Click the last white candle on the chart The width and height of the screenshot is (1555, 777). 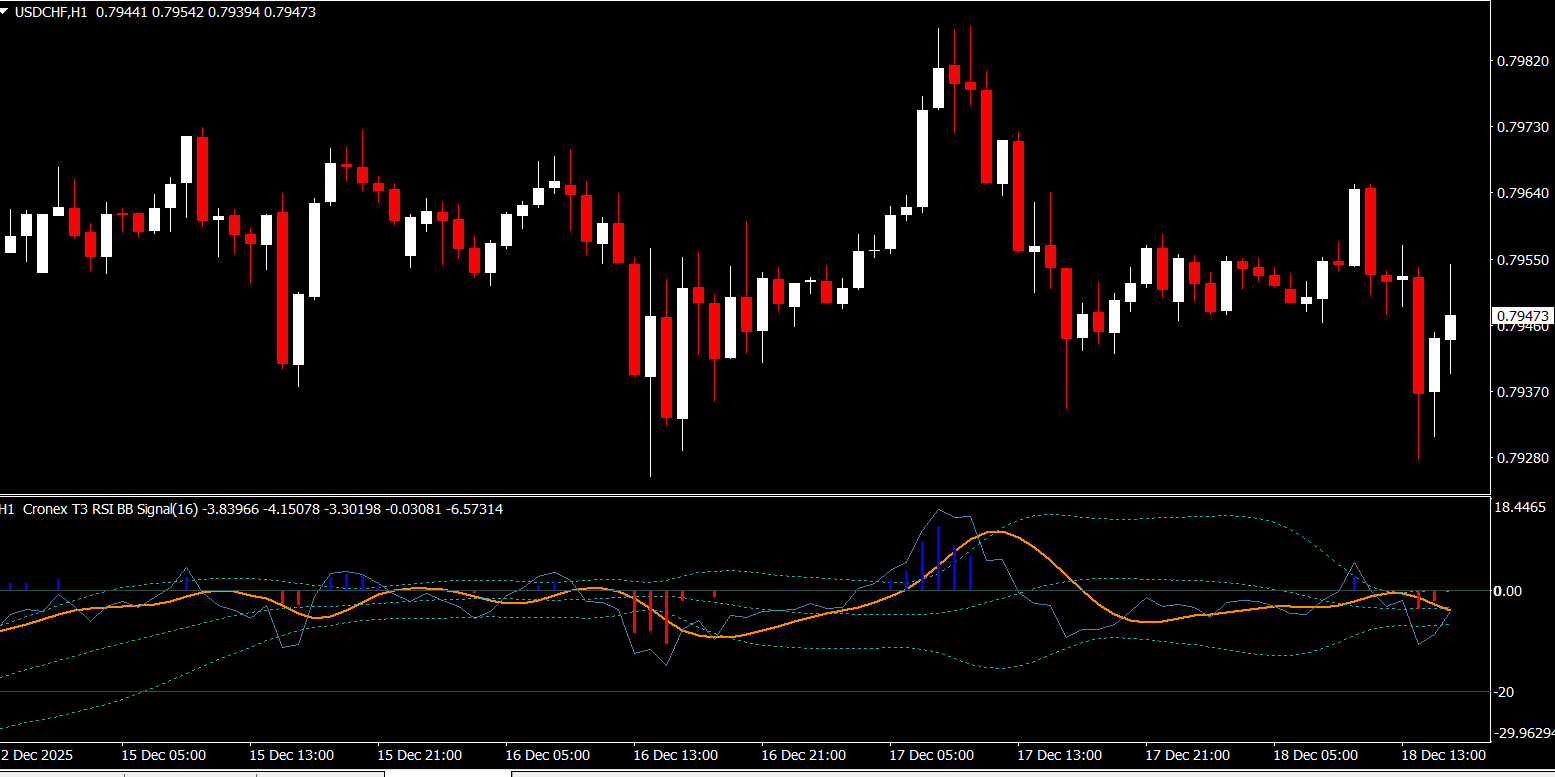tap(1450, 327)
